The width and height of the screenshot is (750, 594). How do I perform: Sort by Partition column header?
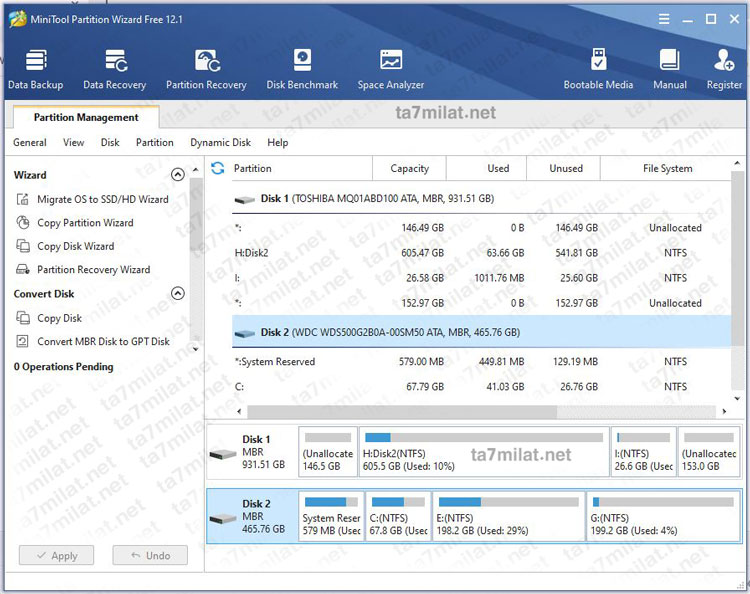[302, 168]
